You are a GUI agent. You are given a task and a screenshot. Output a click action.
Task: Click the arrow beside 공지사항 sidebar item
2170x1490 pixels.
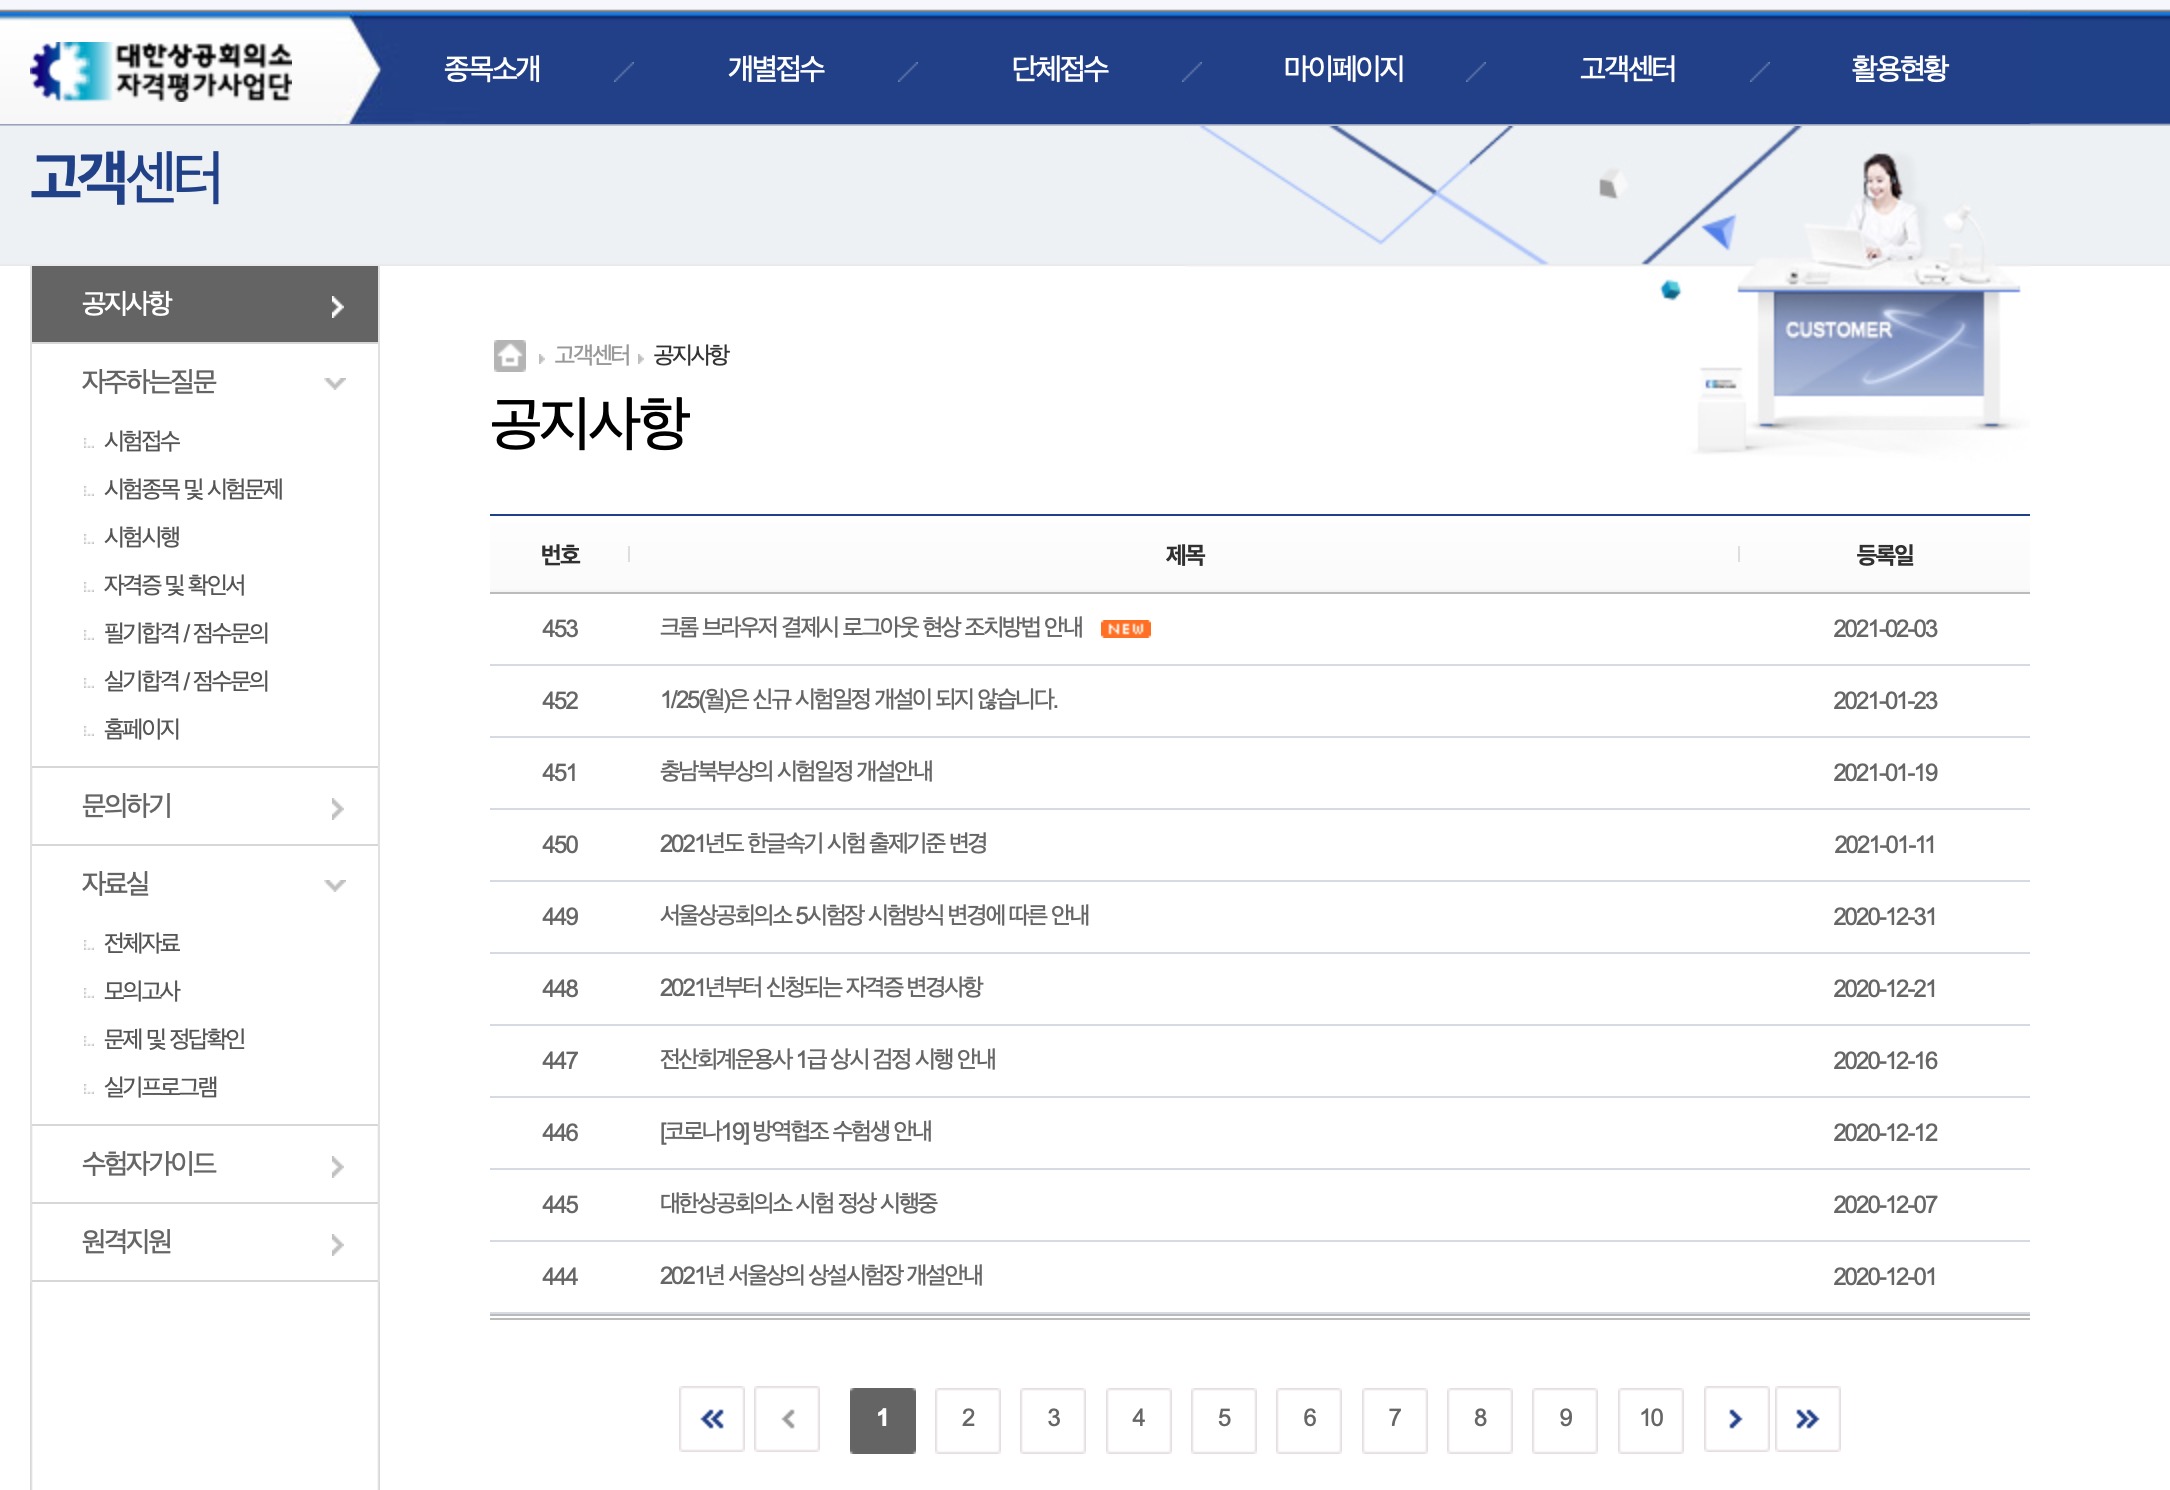[x=337, y=306]
